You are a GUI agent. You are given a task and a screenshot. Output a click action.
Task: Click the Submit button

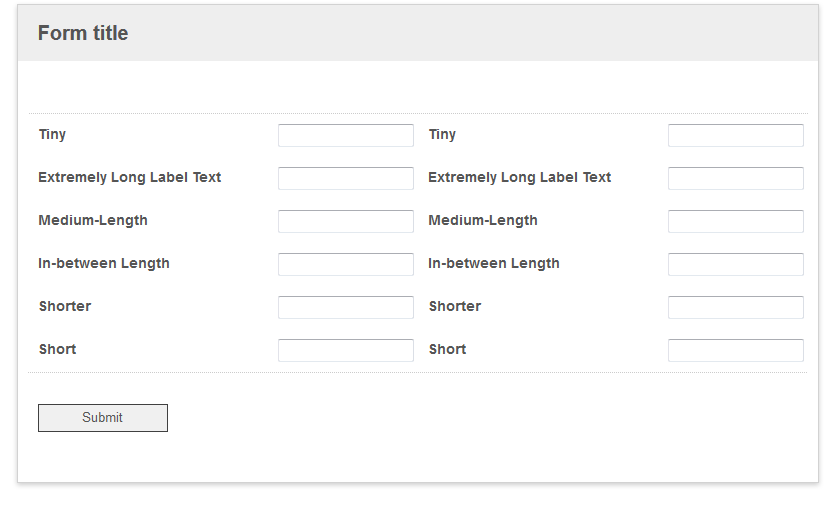(x=103, y=418)
